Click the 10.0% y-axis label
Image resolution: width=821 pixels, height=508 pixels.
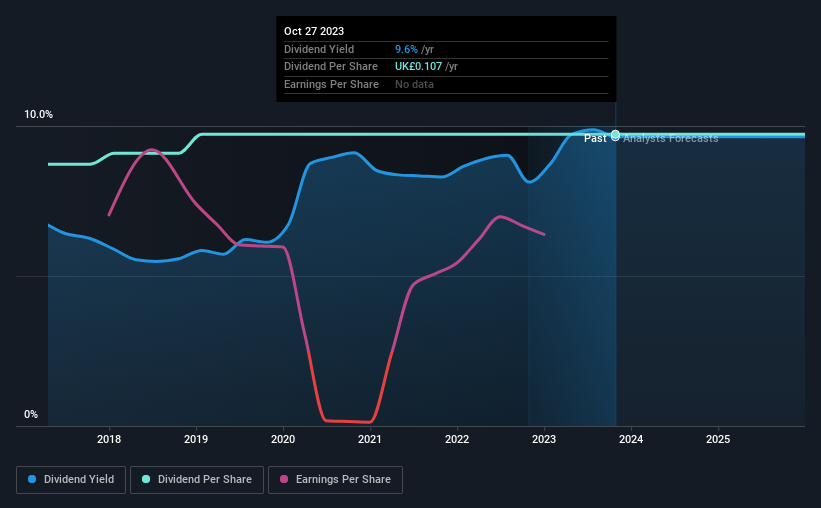click(x=39, y=115)
